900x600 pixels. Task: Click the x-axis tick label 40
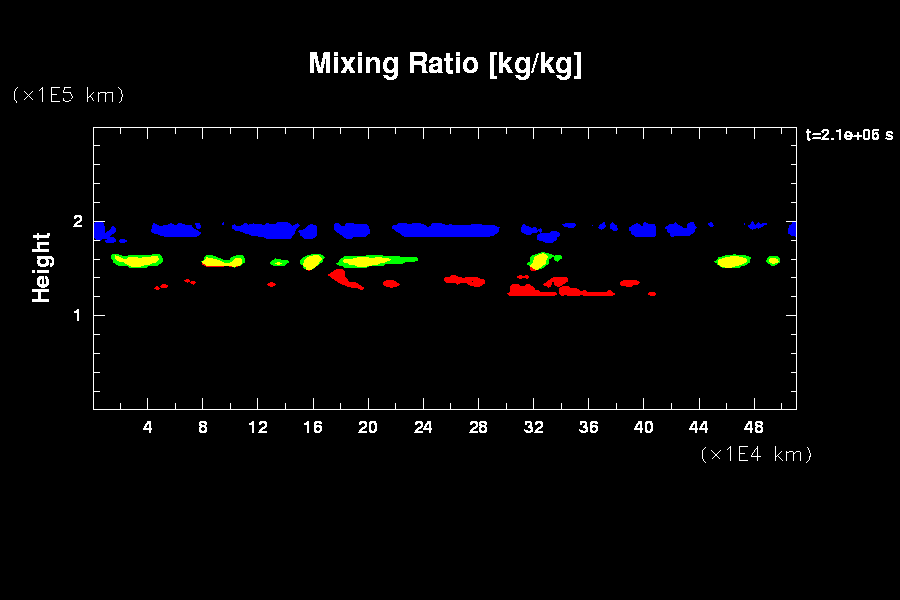click(x=643, y=427)
